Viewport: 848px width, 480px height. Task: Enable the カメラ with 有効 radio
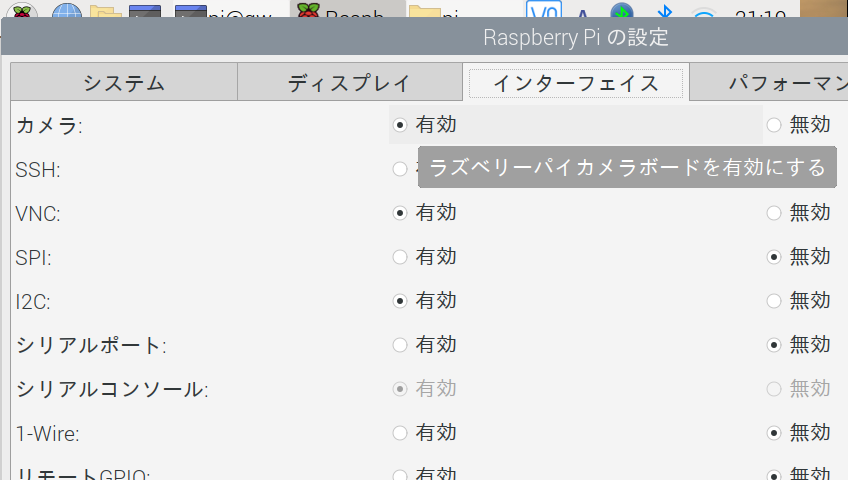coord(400,125)
